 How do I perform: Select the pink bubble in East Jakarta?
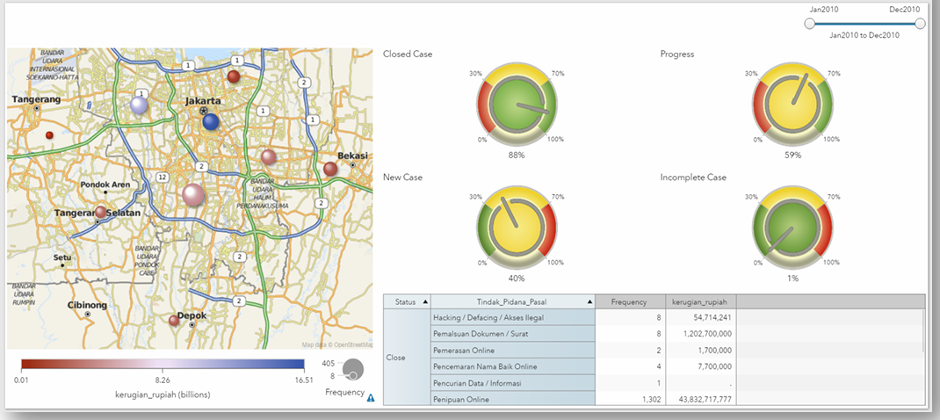coord(268,157)
